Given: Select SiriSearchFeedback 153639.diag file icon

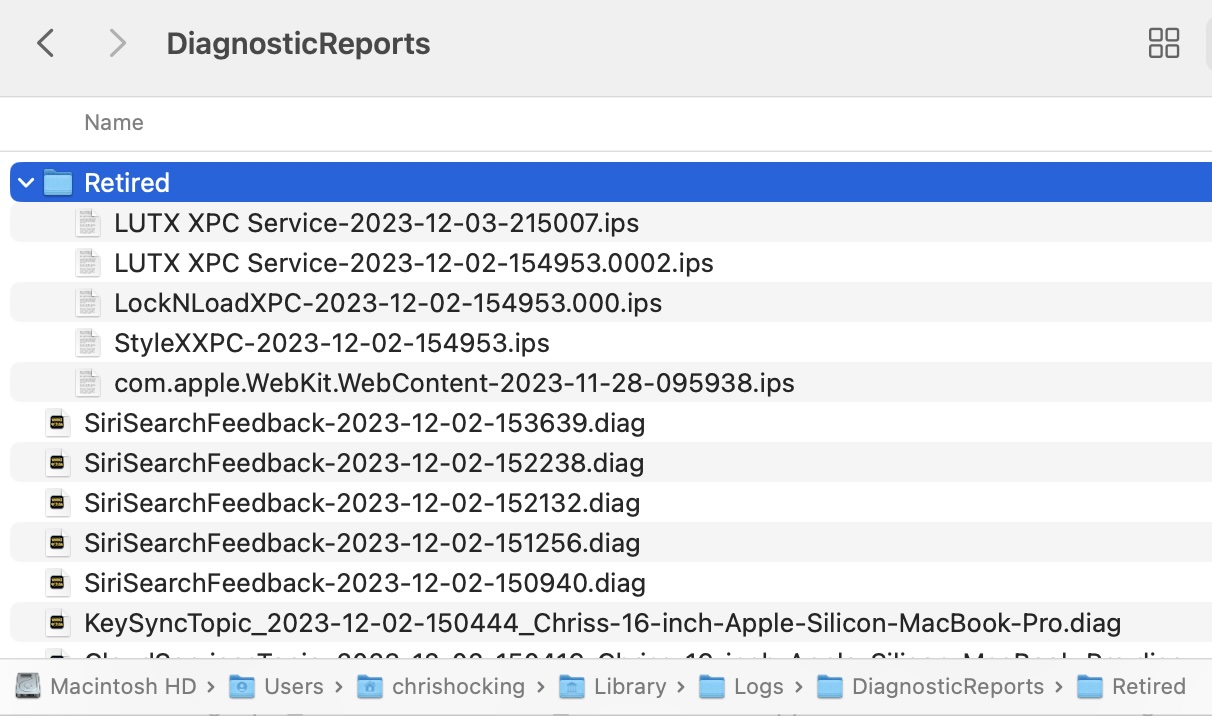Looking at the screenshot, I should pyautogui.click(x=58, y=423).
